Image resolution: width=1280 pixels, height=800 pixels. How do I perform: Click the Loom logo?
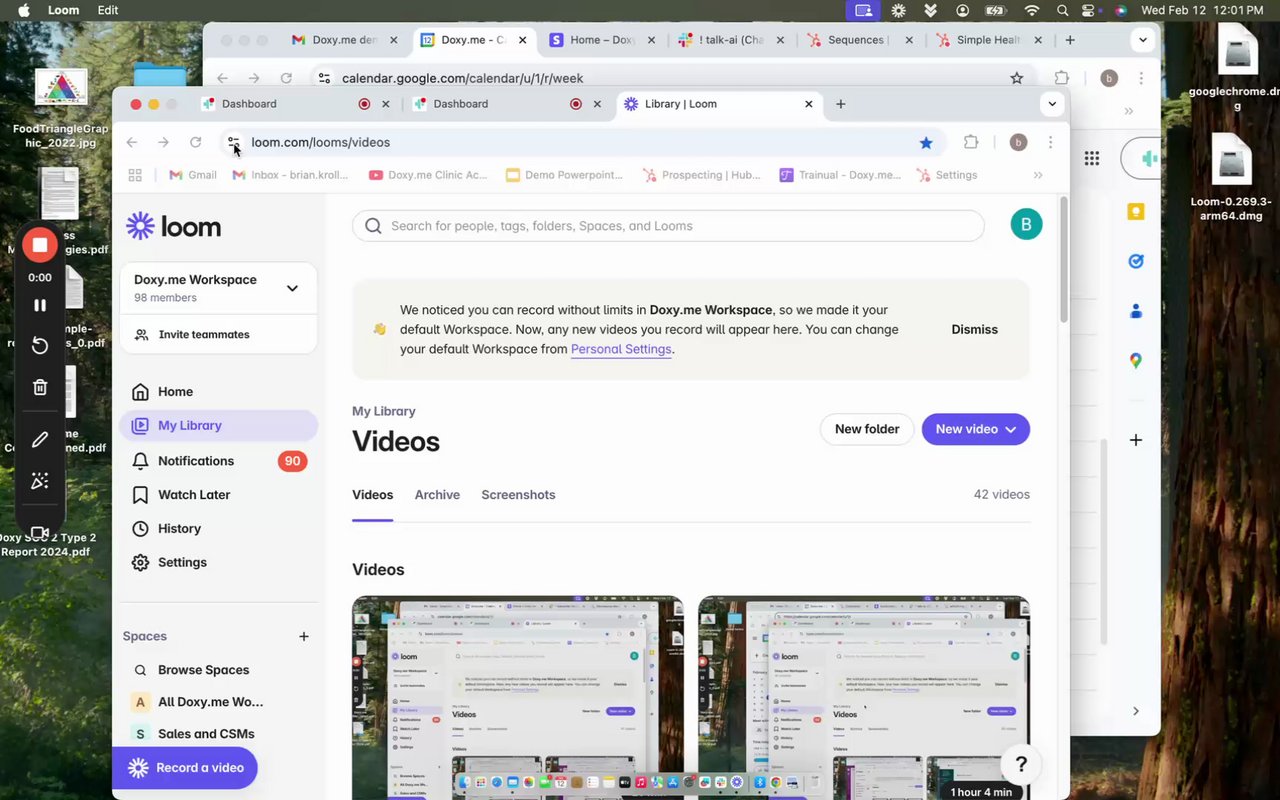point(174,226)
